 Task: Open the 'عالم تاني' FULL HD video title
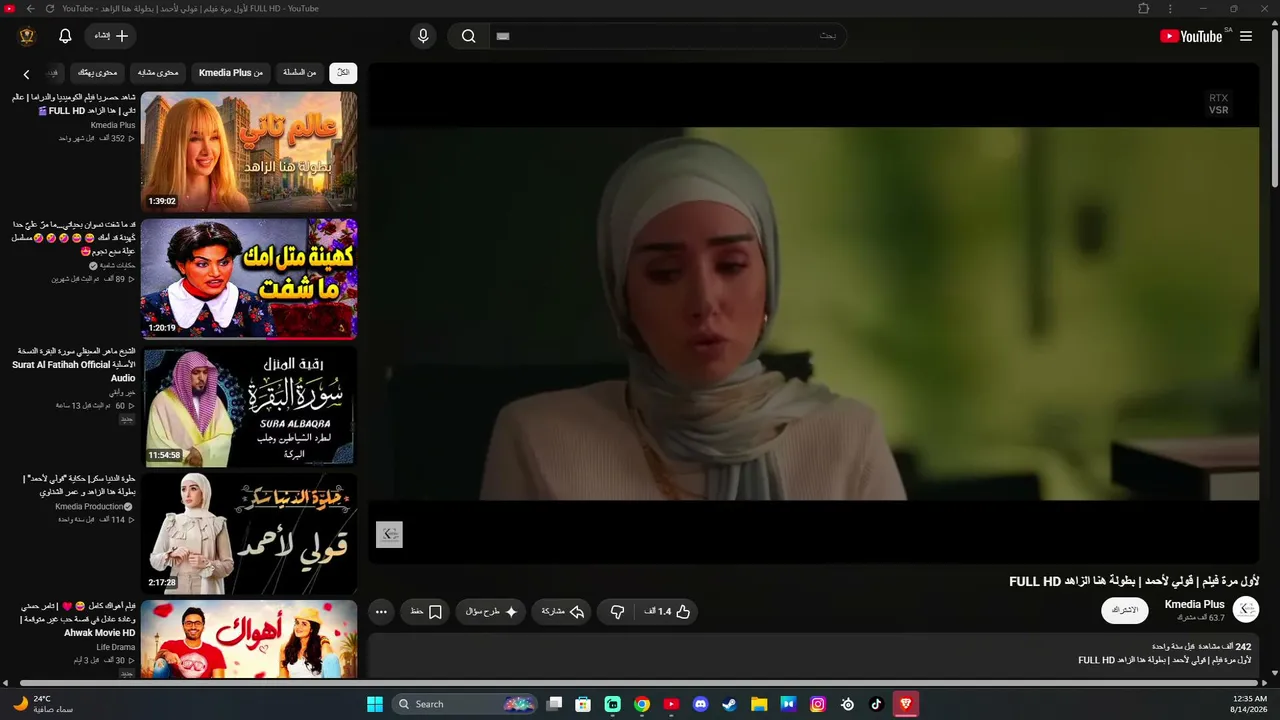[x=74, y=104]
